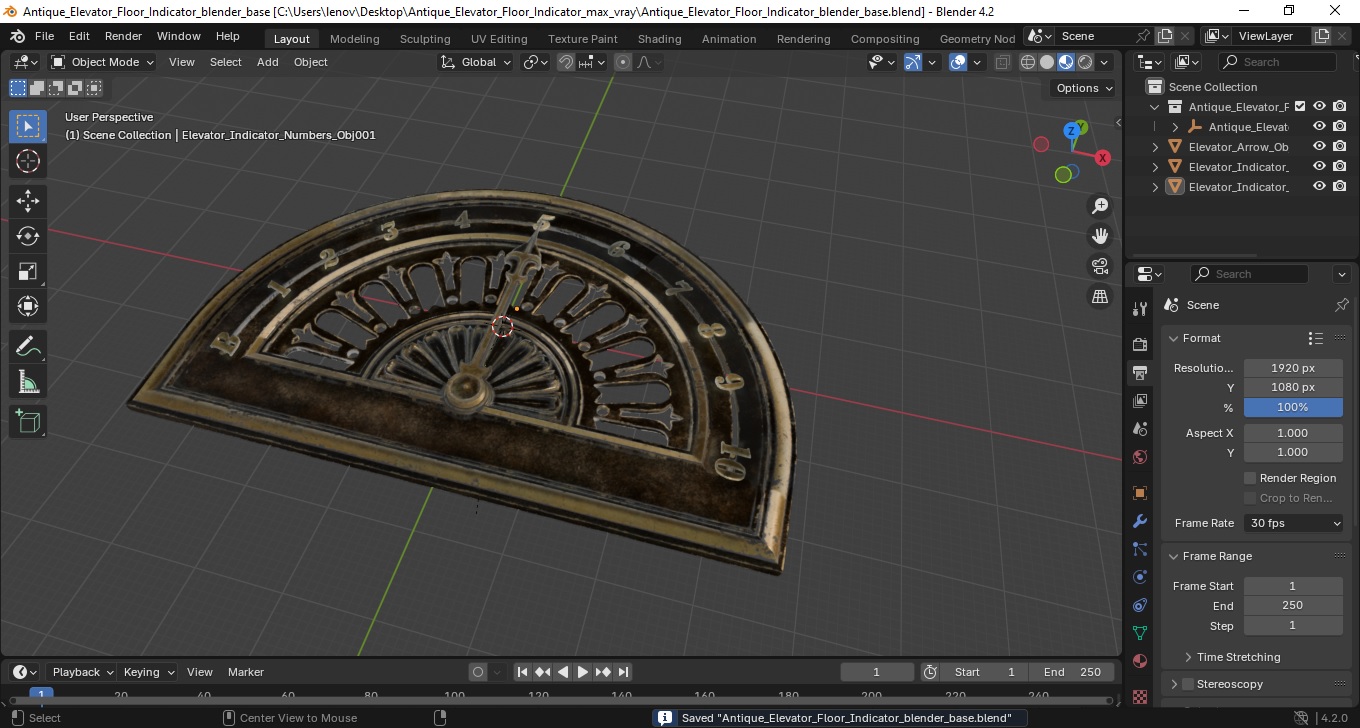
Task: Enable the Render Region checkbox
Action: tap(1250, 478)
